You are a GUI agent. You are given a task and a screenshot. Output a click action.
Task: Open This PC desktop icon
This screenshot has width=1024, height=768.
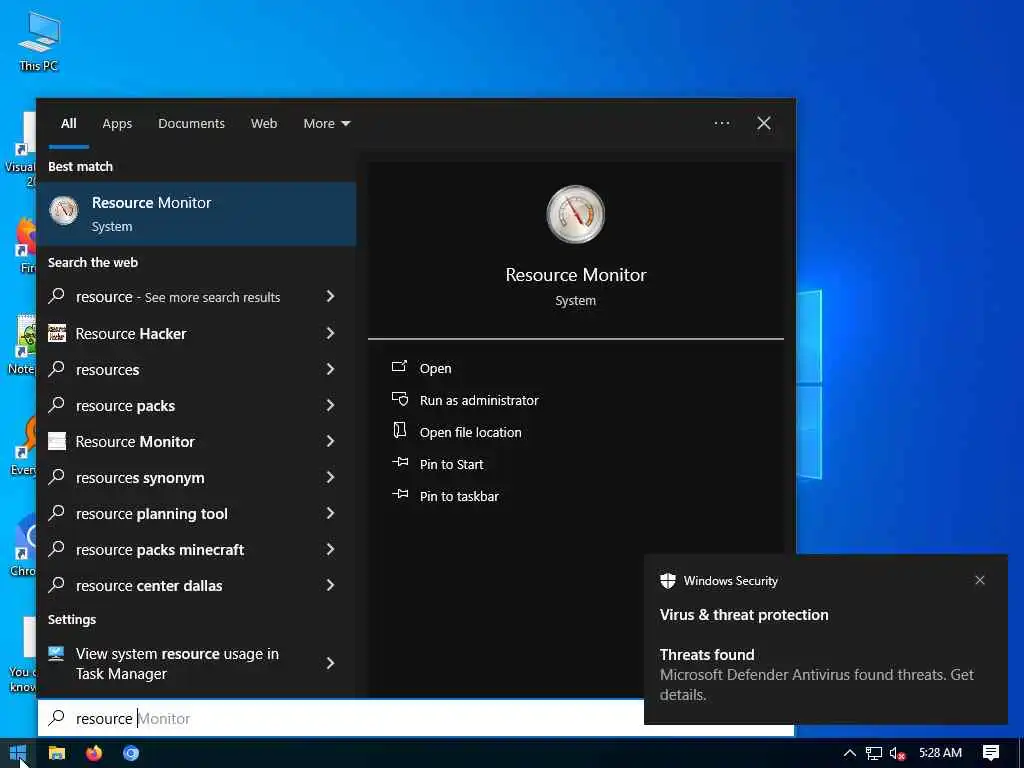coord(39,40)
